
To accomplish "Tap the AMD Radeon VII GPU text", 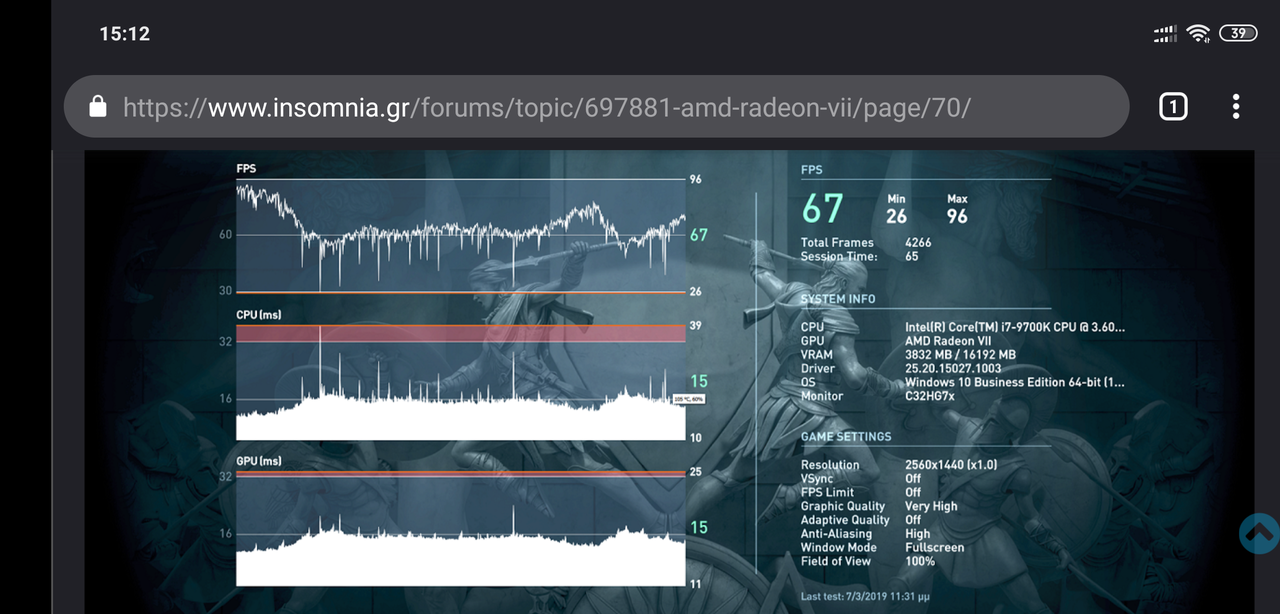I will tap(948, 341).
